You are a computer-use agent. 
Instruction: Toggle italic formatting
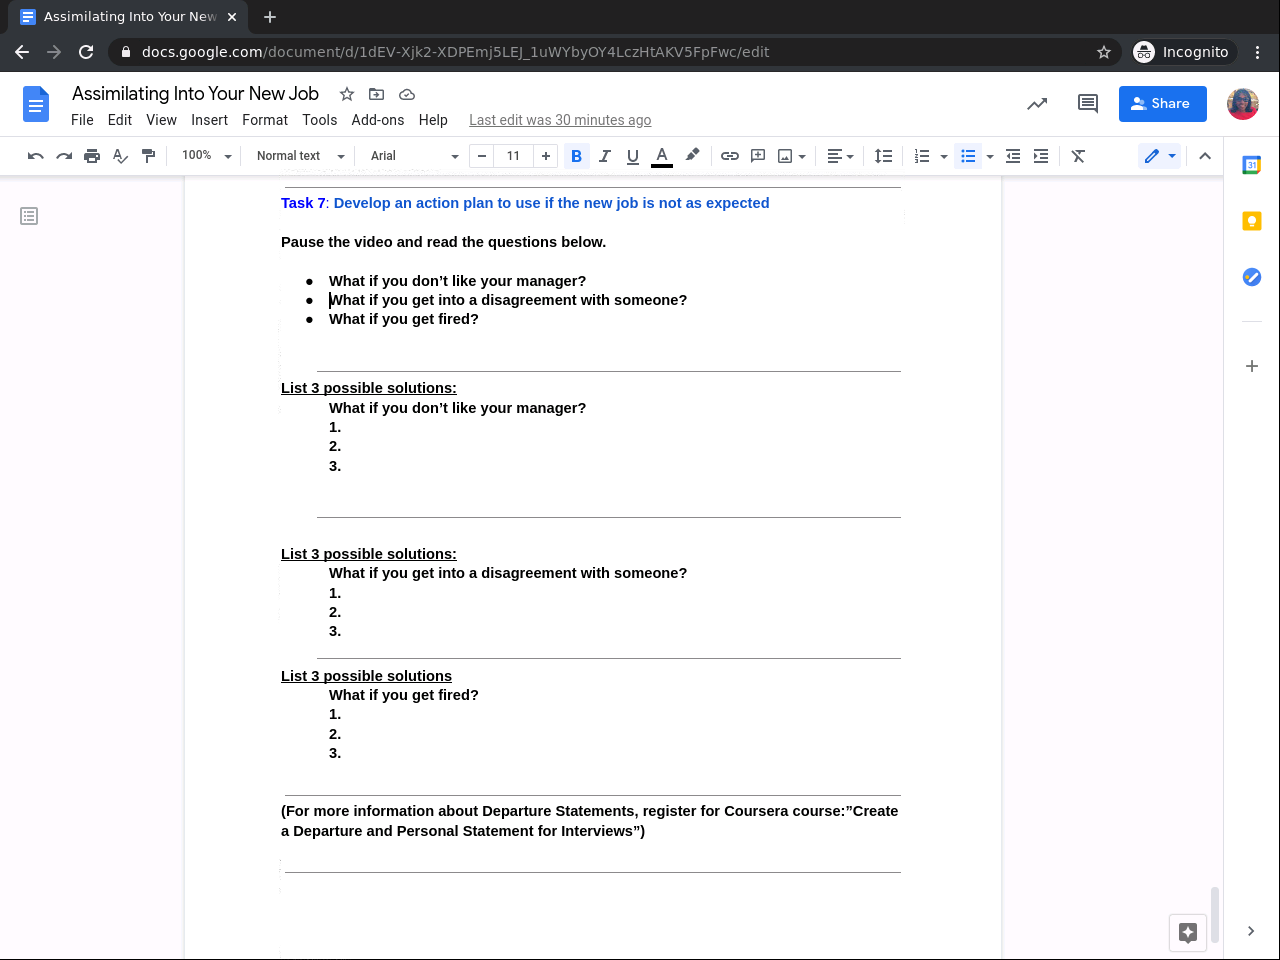point(604,156)
